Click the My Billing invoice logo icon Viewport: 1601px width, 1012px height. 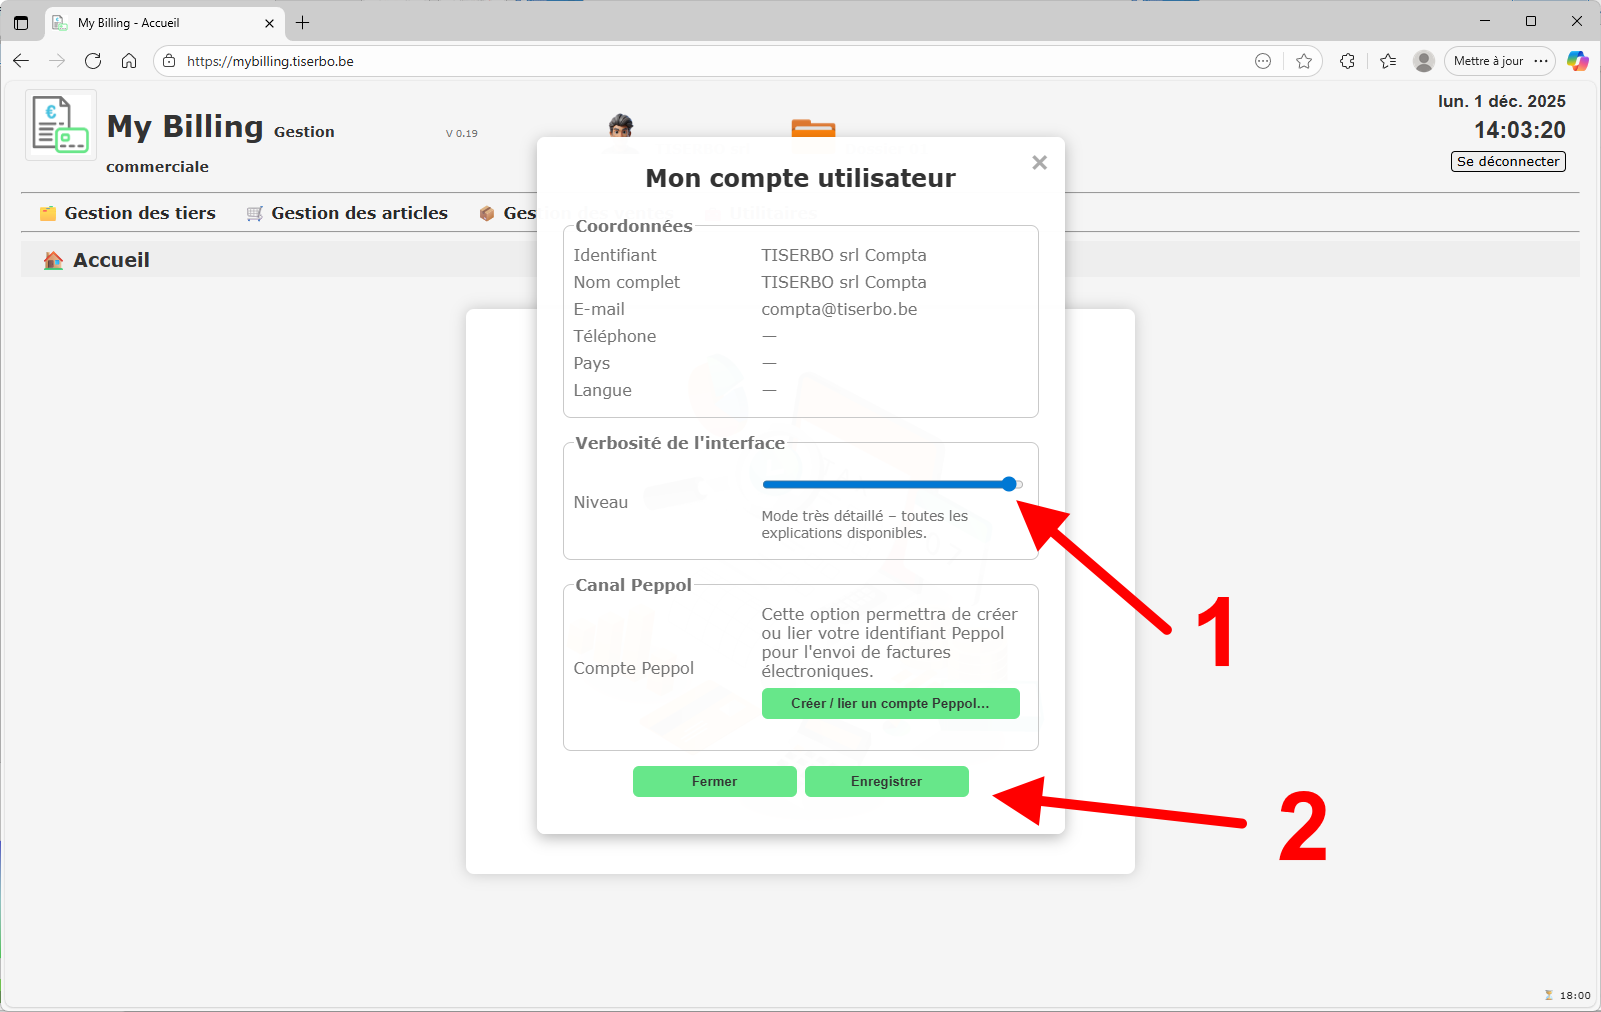click(60, 125)
